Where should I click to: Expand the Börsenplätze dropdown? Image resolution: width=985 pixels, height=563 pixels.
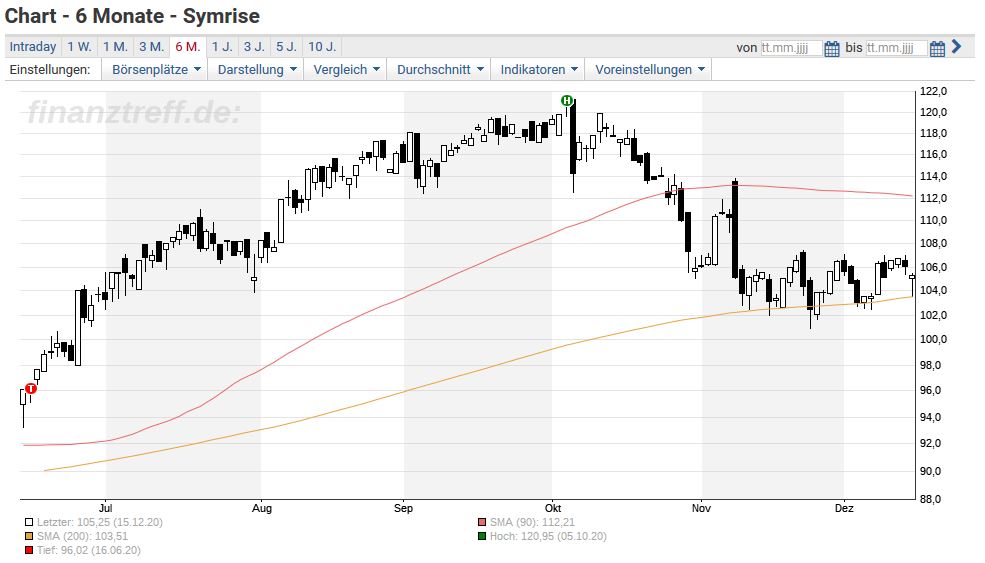(x=156, y=70)
